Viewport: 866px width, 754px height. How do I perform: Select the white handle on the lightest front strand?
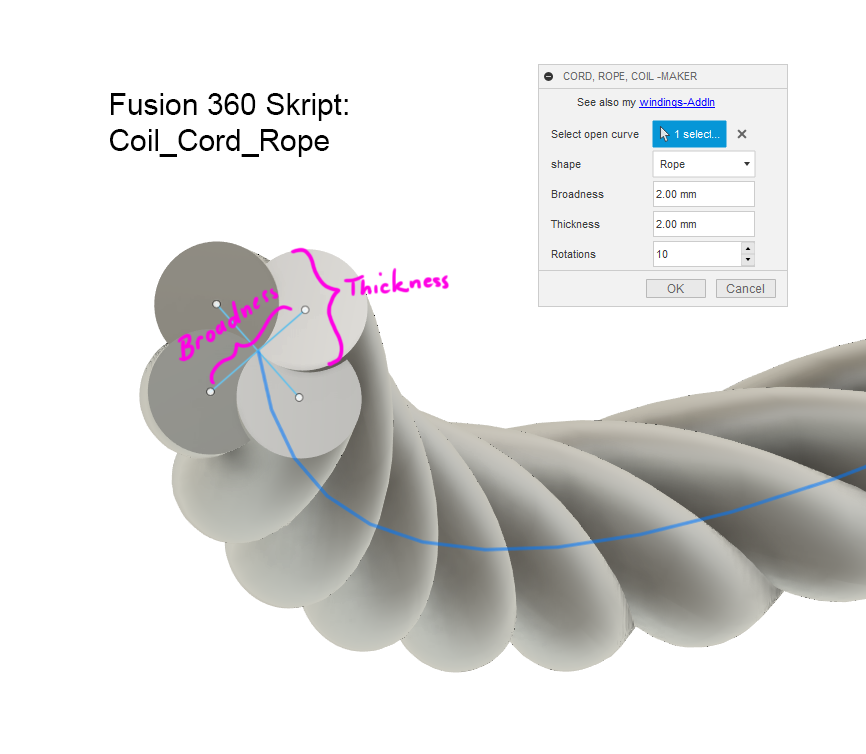coord(299,397)
